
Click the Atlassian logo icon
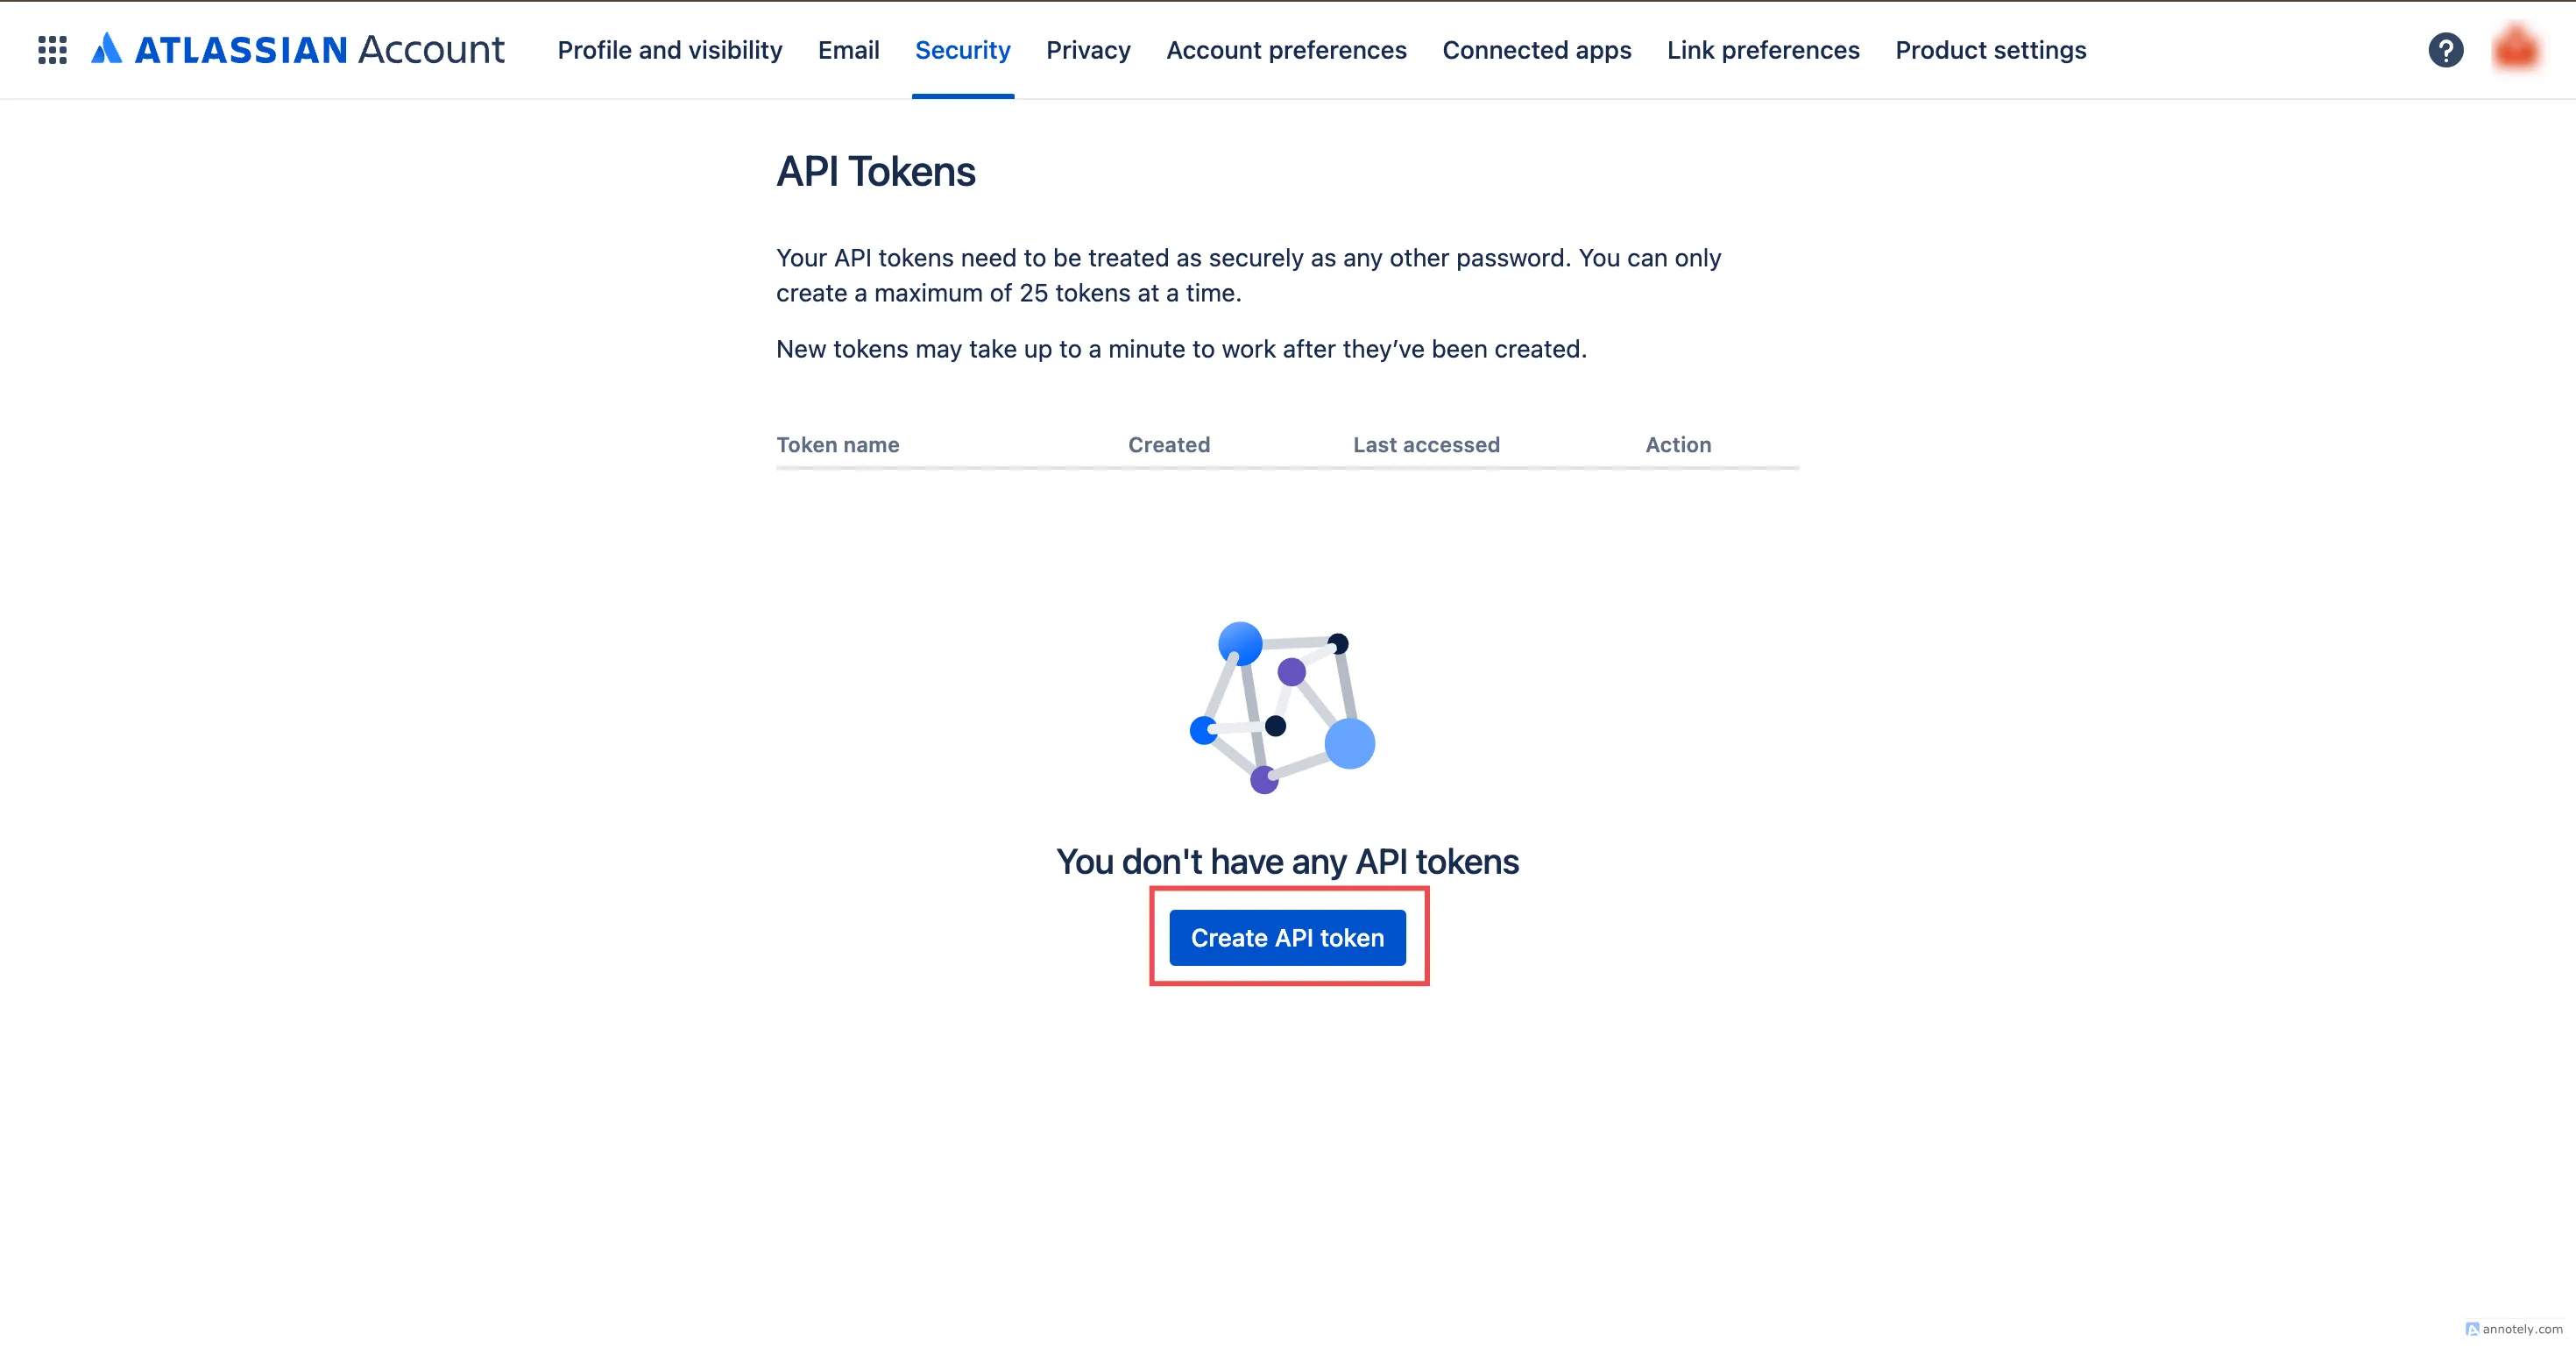click(107, 47)
